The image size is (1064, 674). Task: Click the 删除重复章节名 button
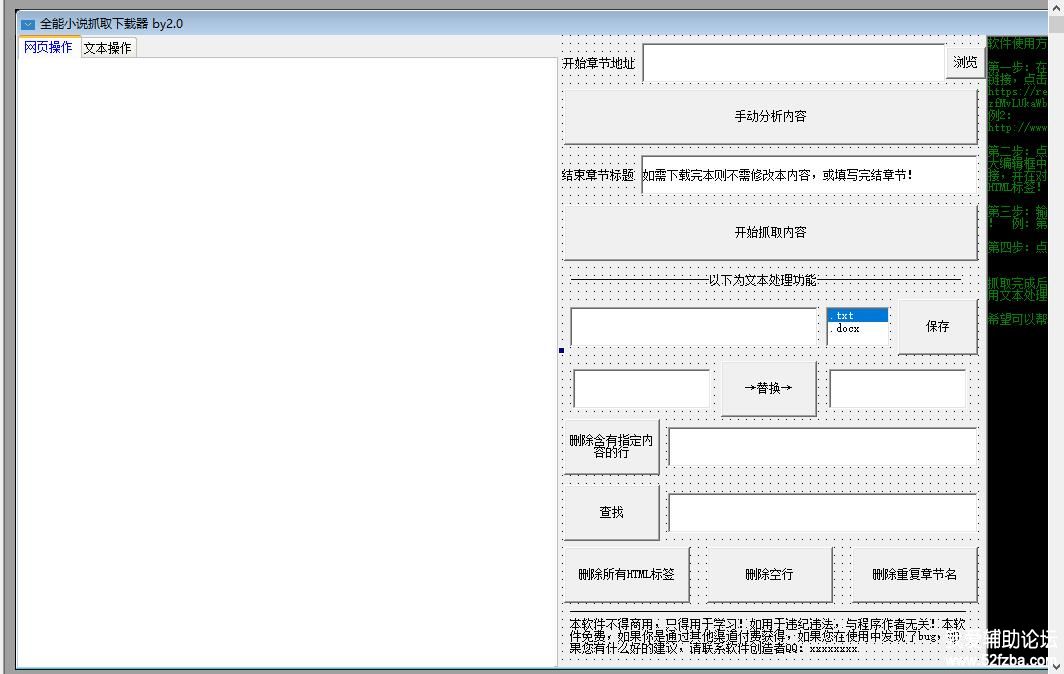coord(915,575)
